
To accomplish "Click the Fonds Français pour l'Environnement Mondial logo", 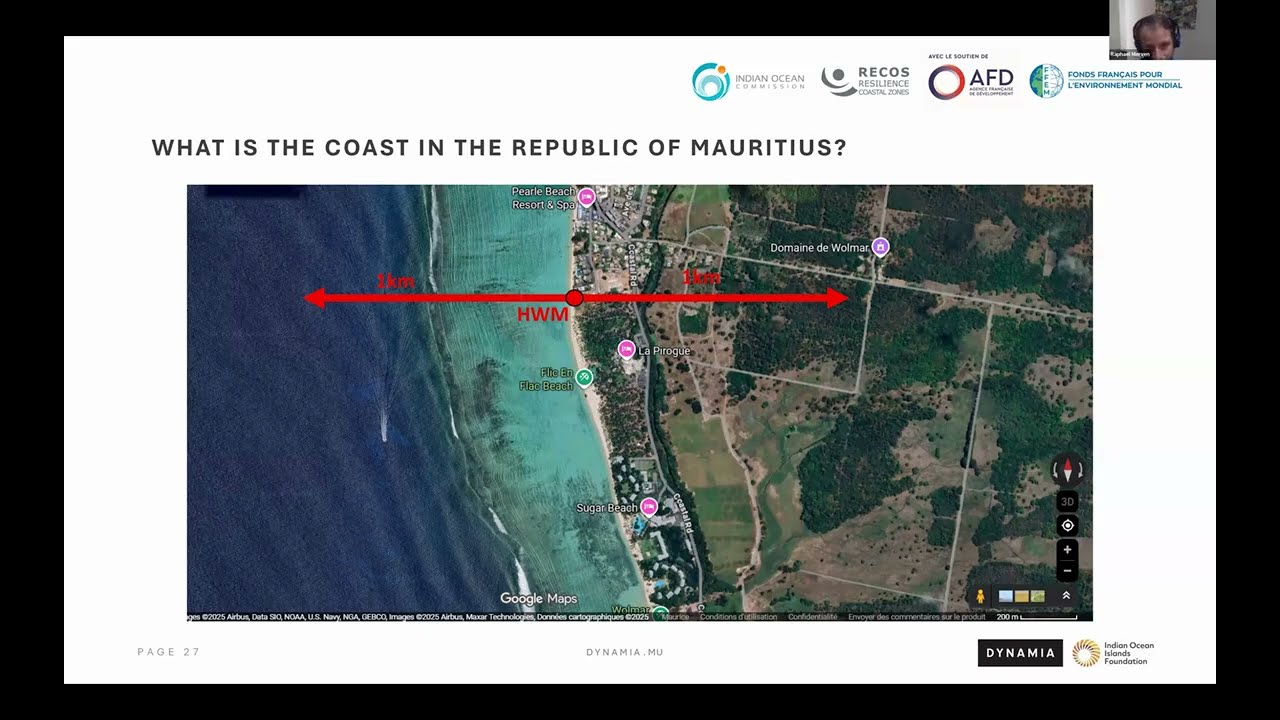I will tap(1106, 81).
